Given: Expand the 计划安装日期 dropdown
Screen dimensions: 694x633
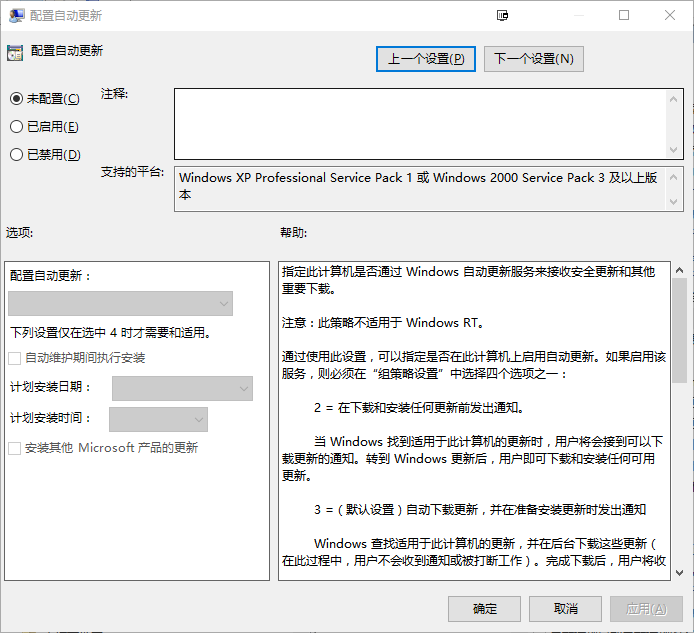Looking at the screenshot, I should 182,388.
